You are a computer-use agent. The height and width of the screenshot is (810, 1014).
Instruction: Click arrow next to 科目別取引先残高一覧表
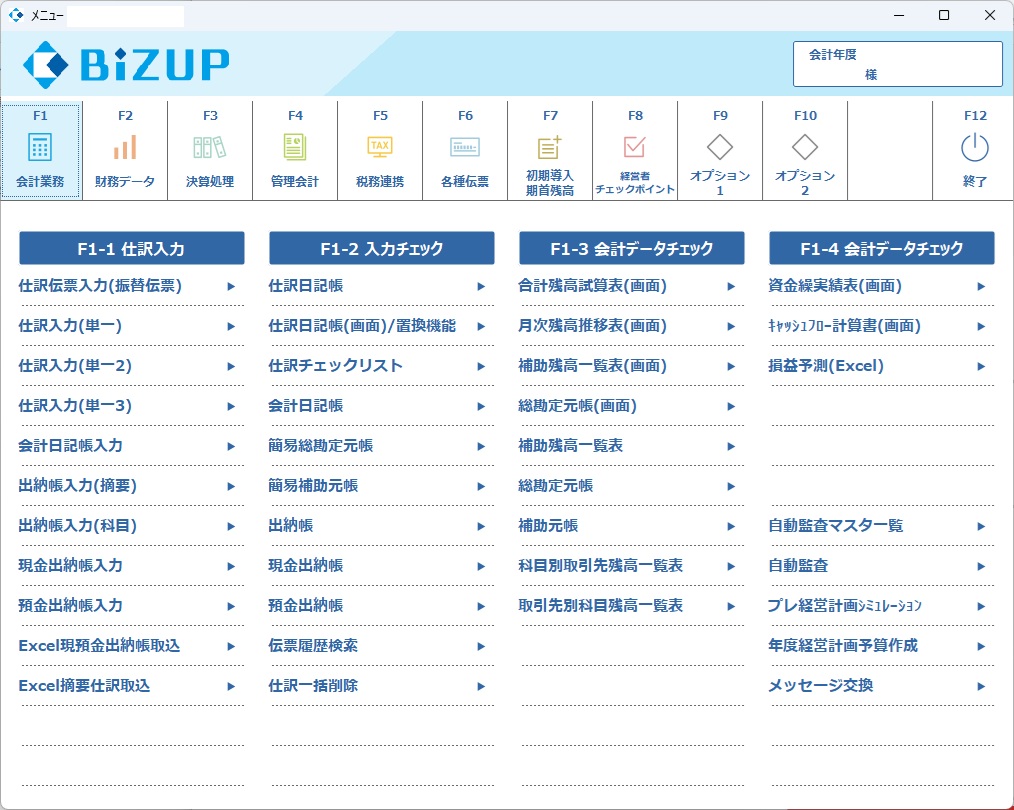731,567
